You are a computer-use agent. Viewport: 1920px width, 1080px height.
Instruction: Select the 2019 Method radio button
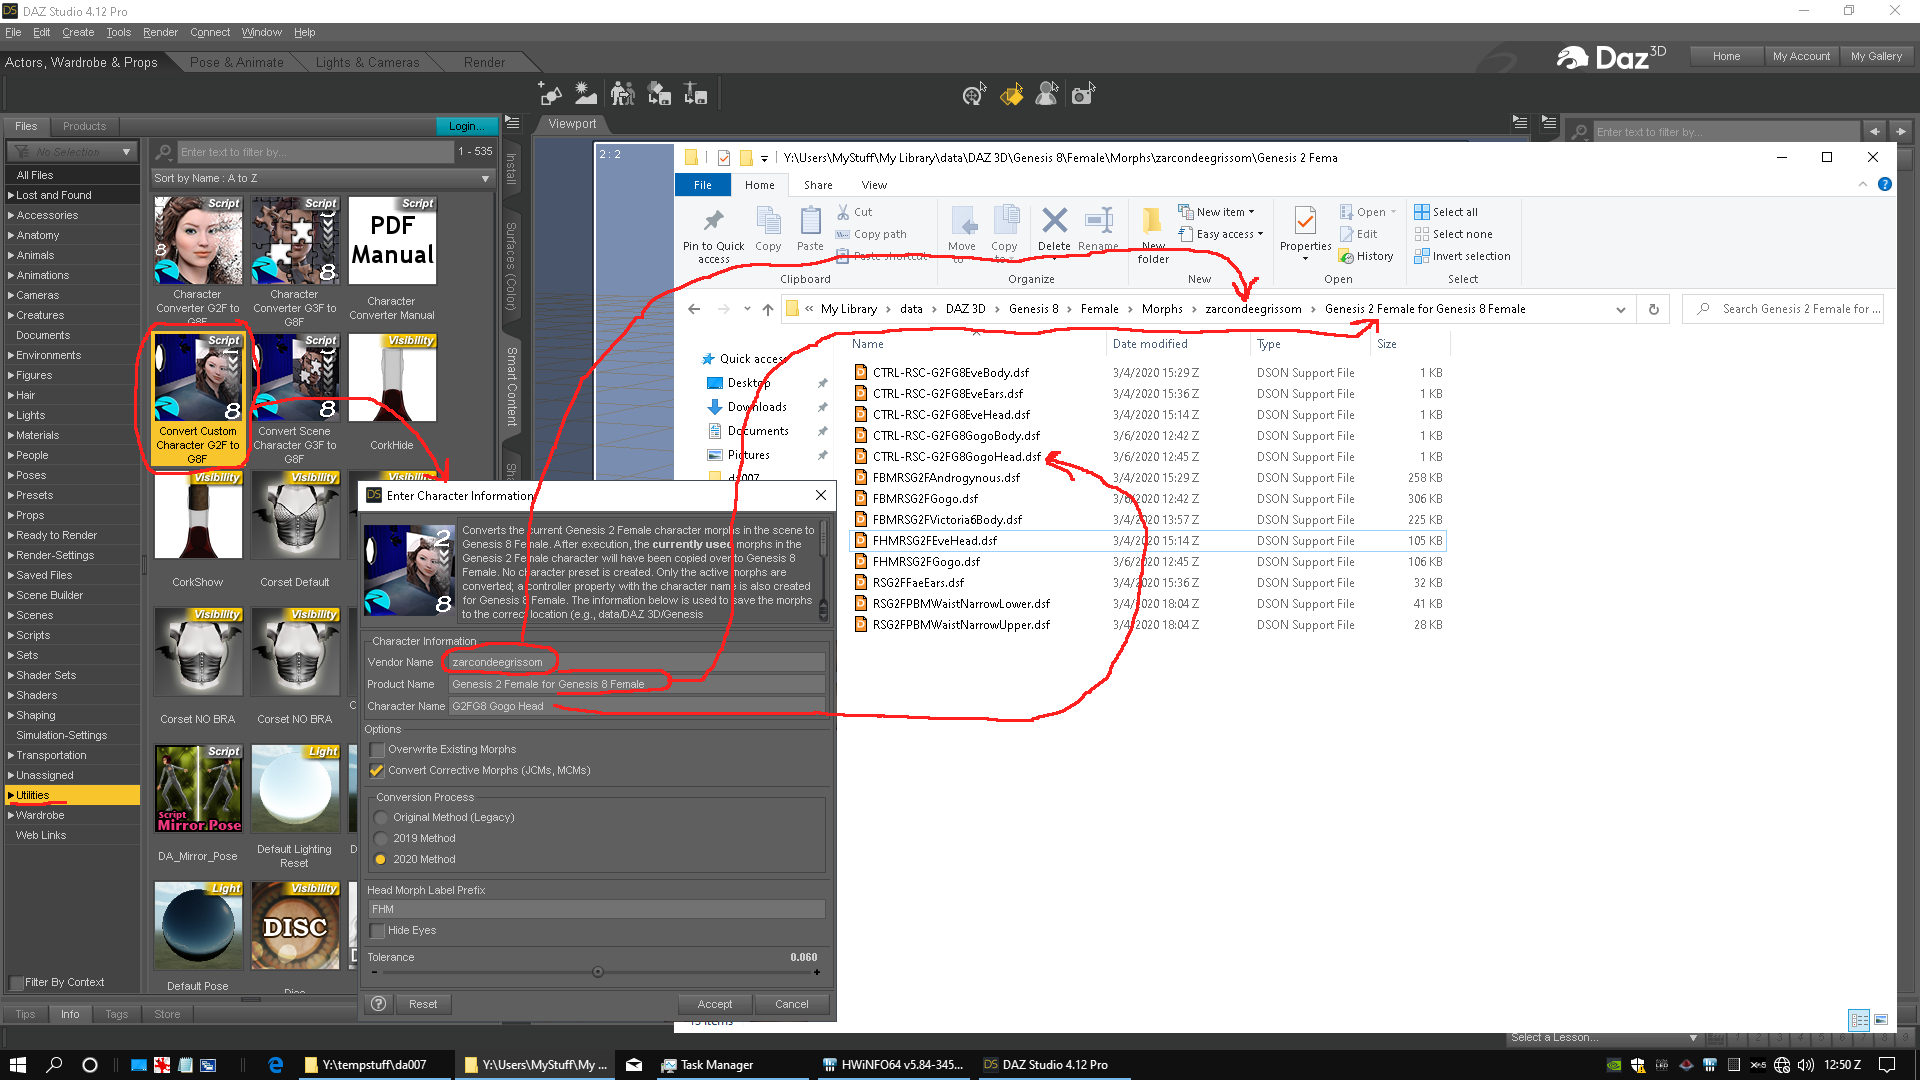click(x=381, y=838)
